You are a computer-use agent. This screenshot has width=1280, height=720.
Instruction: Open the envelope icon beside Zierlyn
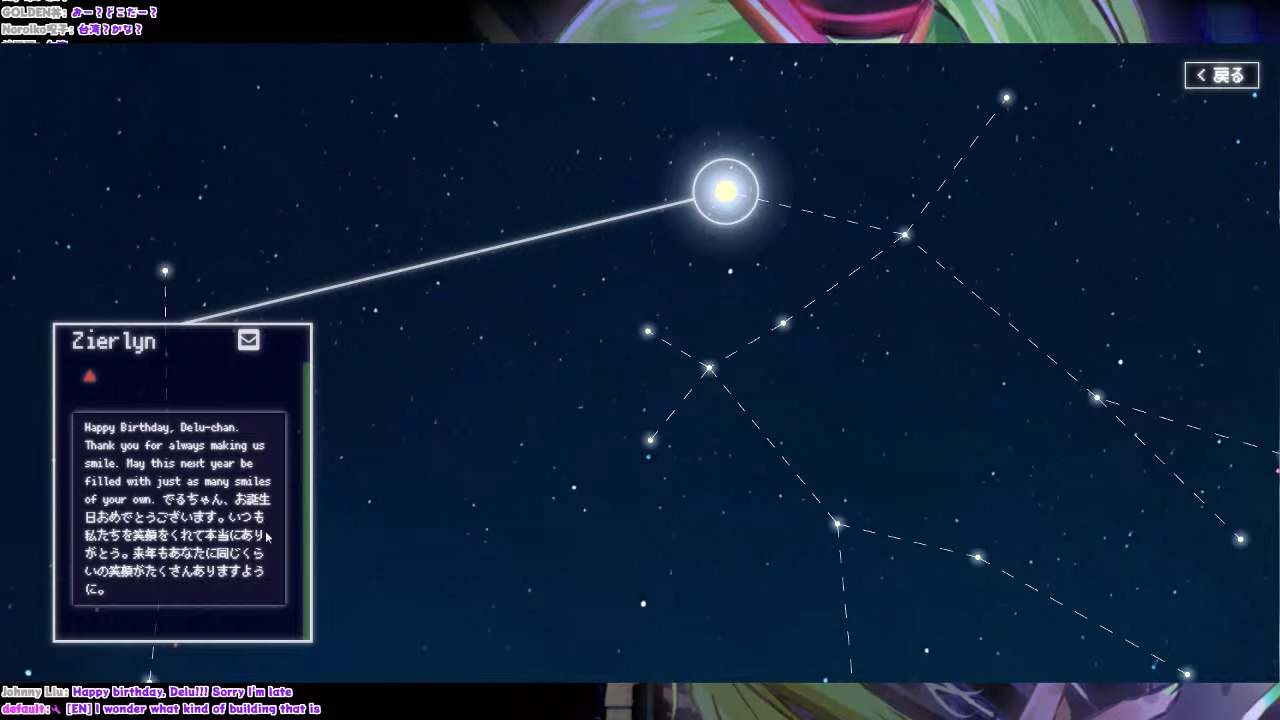[x=249, y=340]
